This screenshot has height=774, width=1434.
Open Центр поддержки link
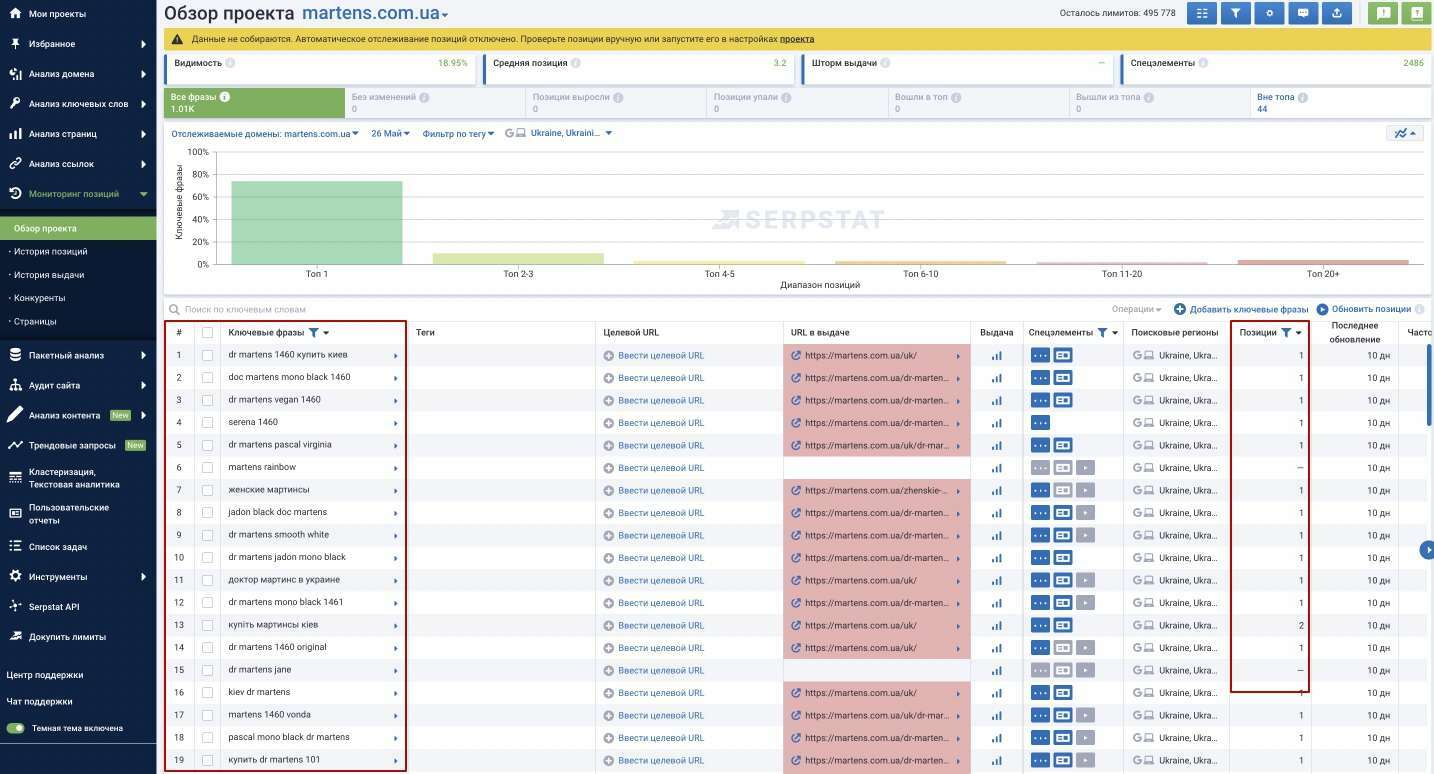click(45, 675)
